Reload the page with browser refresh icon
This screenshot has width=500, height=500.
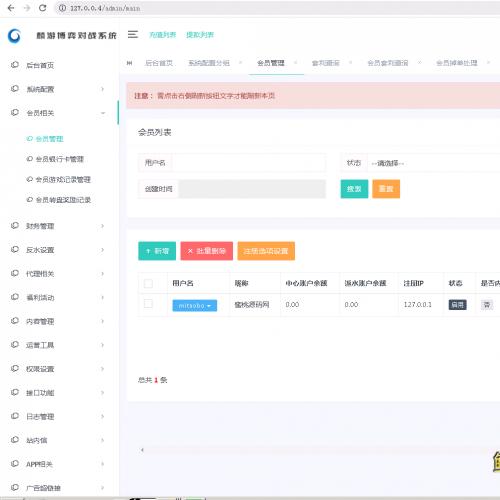click(42, 8)
